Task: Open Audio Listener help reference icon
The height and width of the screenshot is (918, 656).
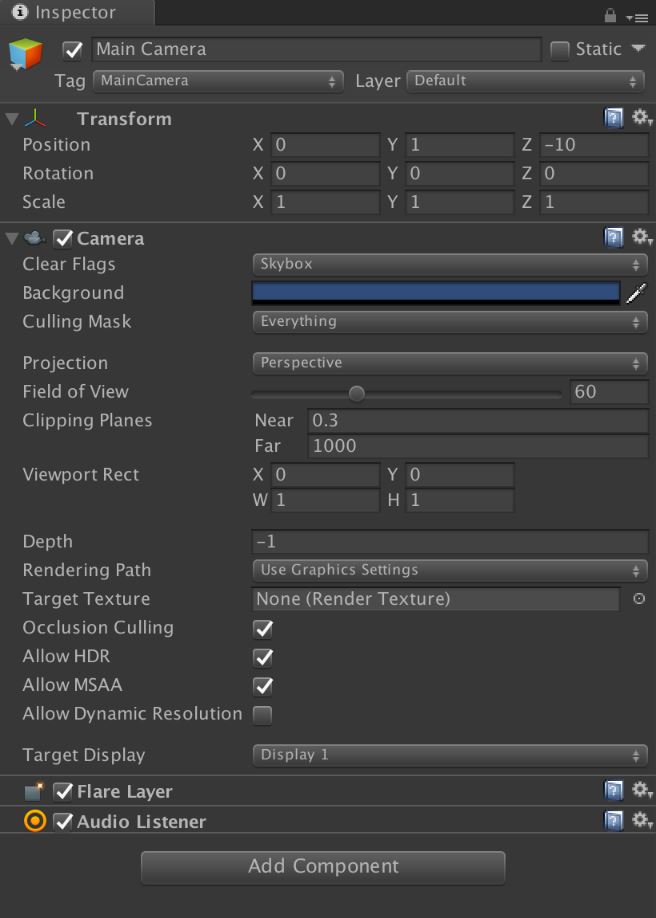Action: point(614,821)
